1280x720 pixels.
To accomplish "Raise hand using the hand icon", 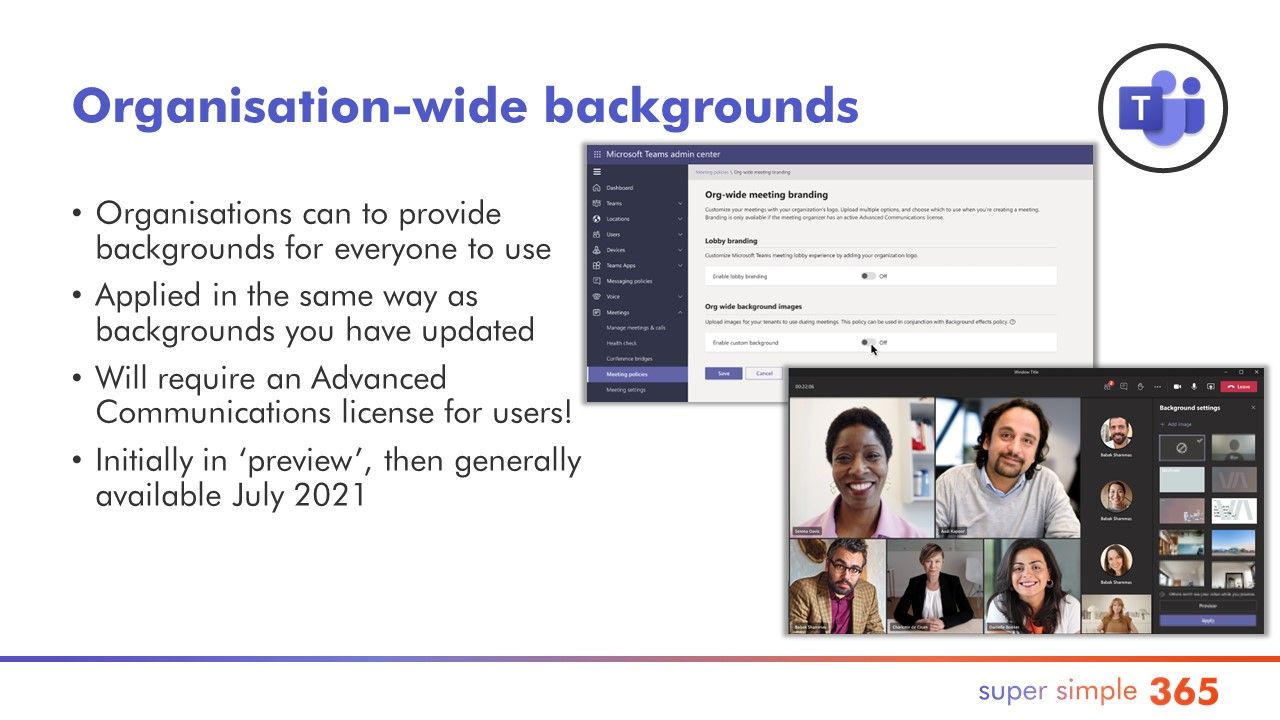I will (1140, 387).
